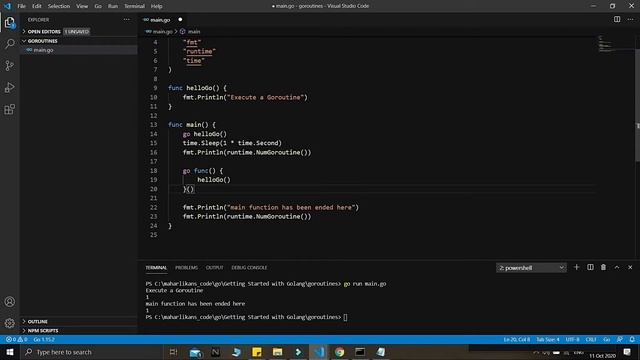
Task: Open Windows Start menu
Action: (x=9, y=352)
